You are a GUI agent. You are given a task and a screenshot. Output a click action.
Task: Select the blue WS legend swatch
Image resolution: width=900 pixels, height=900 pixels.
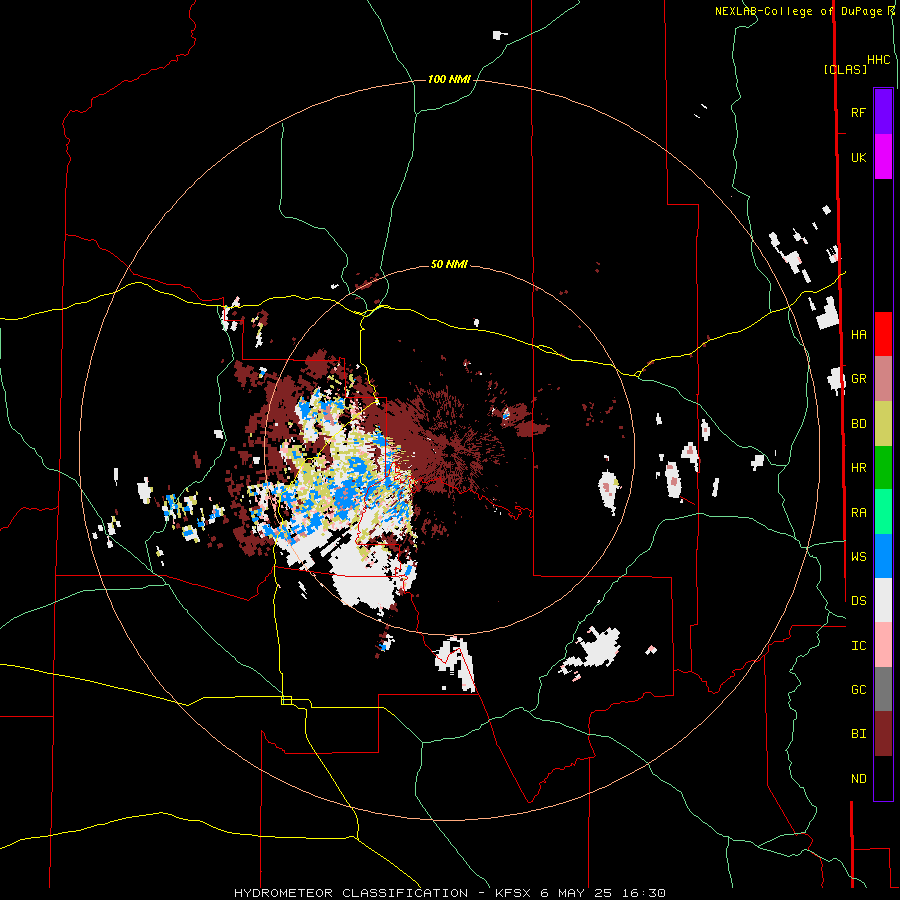pyautogui.click(x=883, y=556)
